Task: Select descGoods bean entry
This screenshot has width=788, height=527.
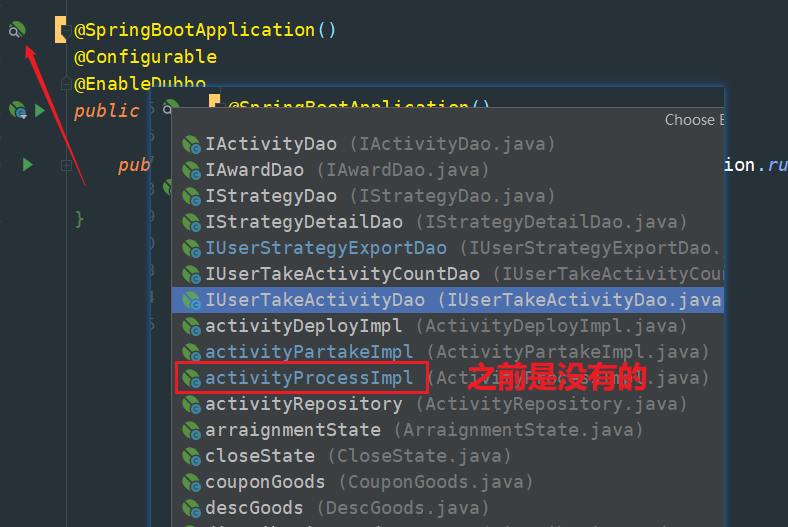Action: coord(447,508)
